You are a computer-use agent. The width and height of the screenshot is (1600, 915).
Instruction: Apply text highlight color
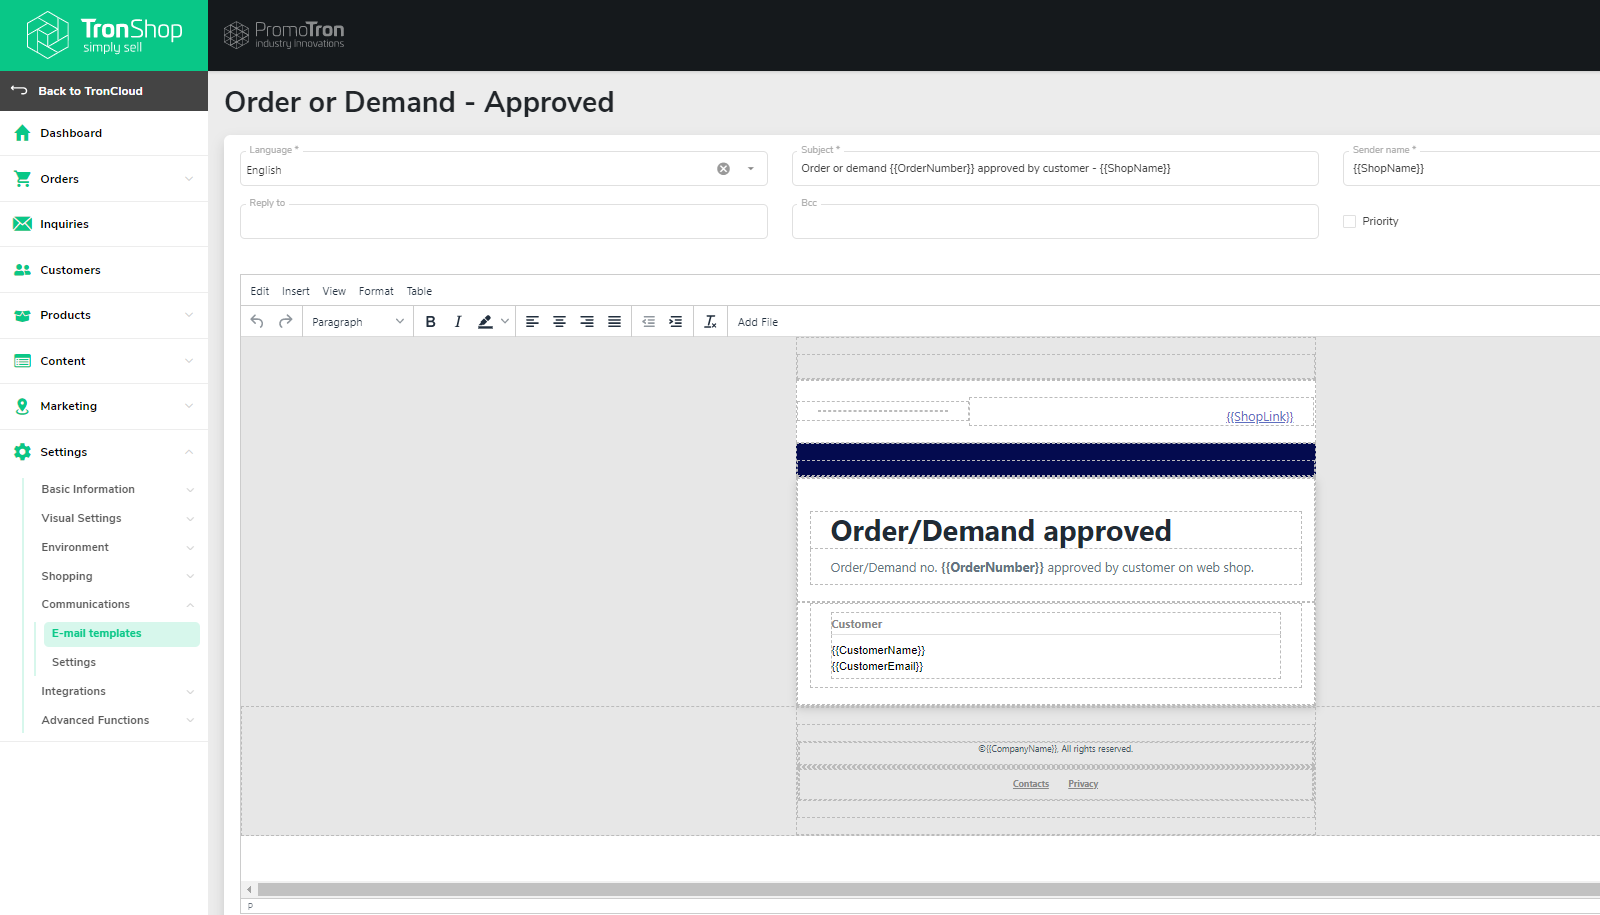485,321
